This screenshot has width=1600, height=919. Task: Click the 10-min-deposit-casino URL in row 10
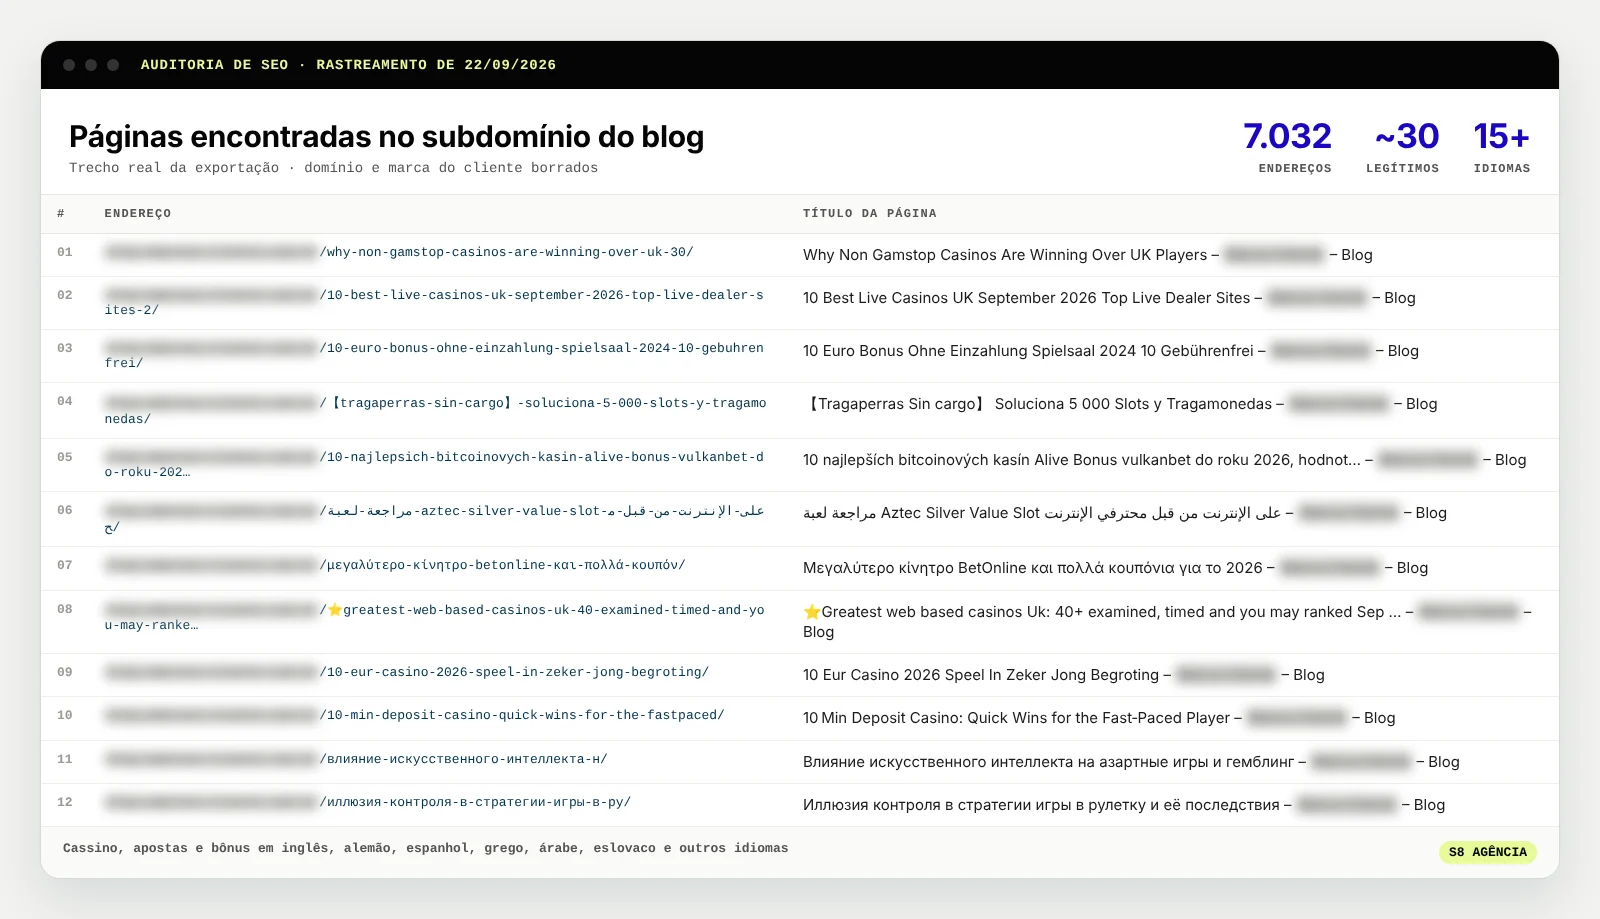(415, 715)
